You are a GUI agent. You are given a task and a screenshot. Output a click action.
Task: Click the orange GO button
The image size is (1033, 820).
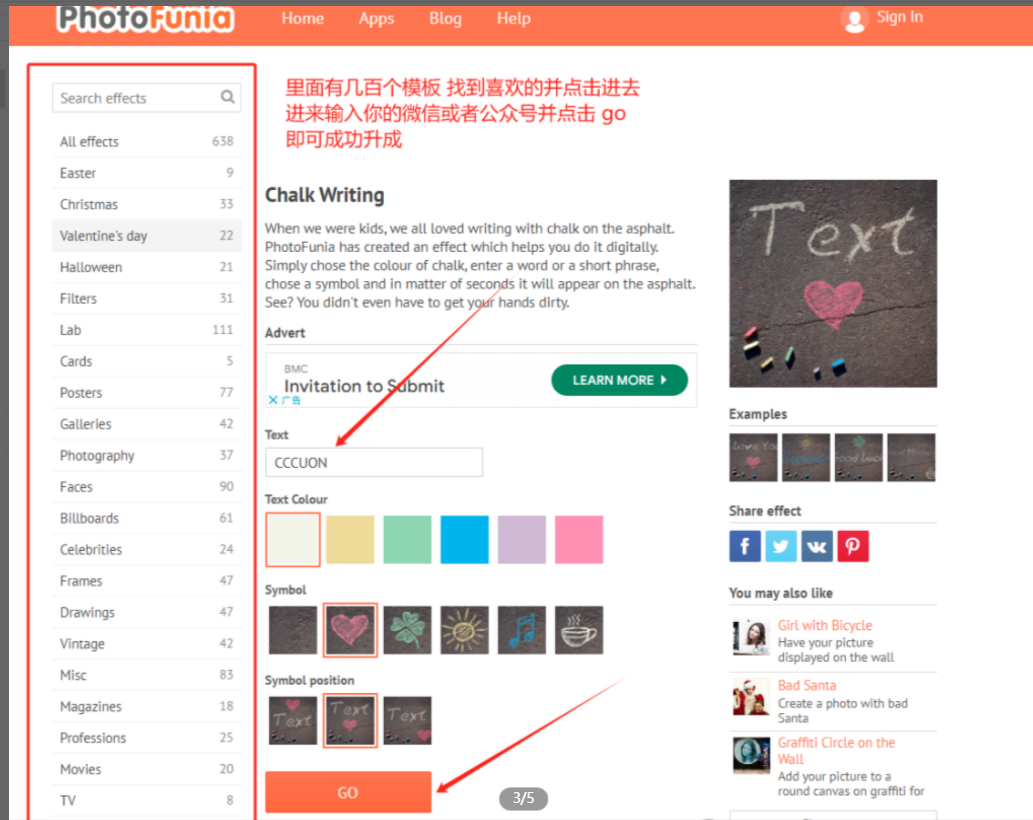(x=348, y=792)
